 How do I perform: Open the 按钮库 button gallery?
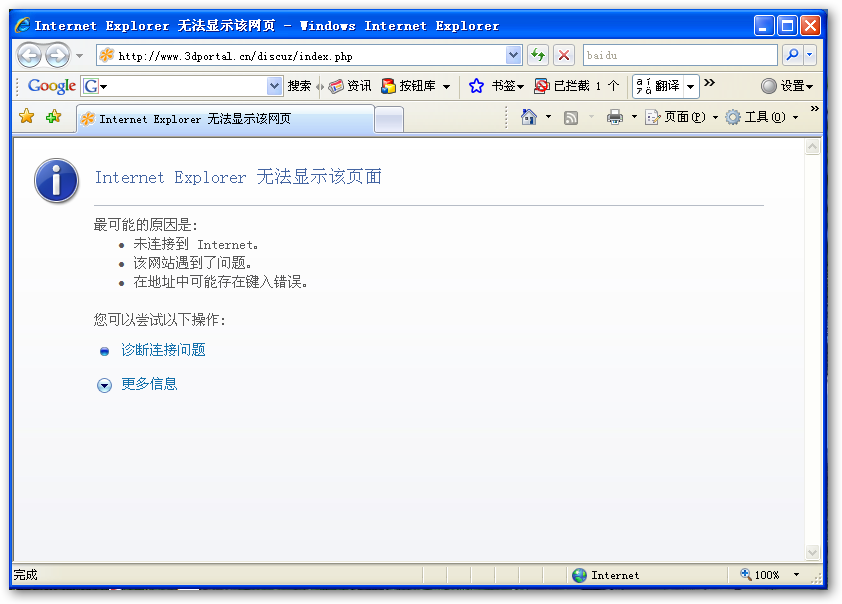(409, 86)
